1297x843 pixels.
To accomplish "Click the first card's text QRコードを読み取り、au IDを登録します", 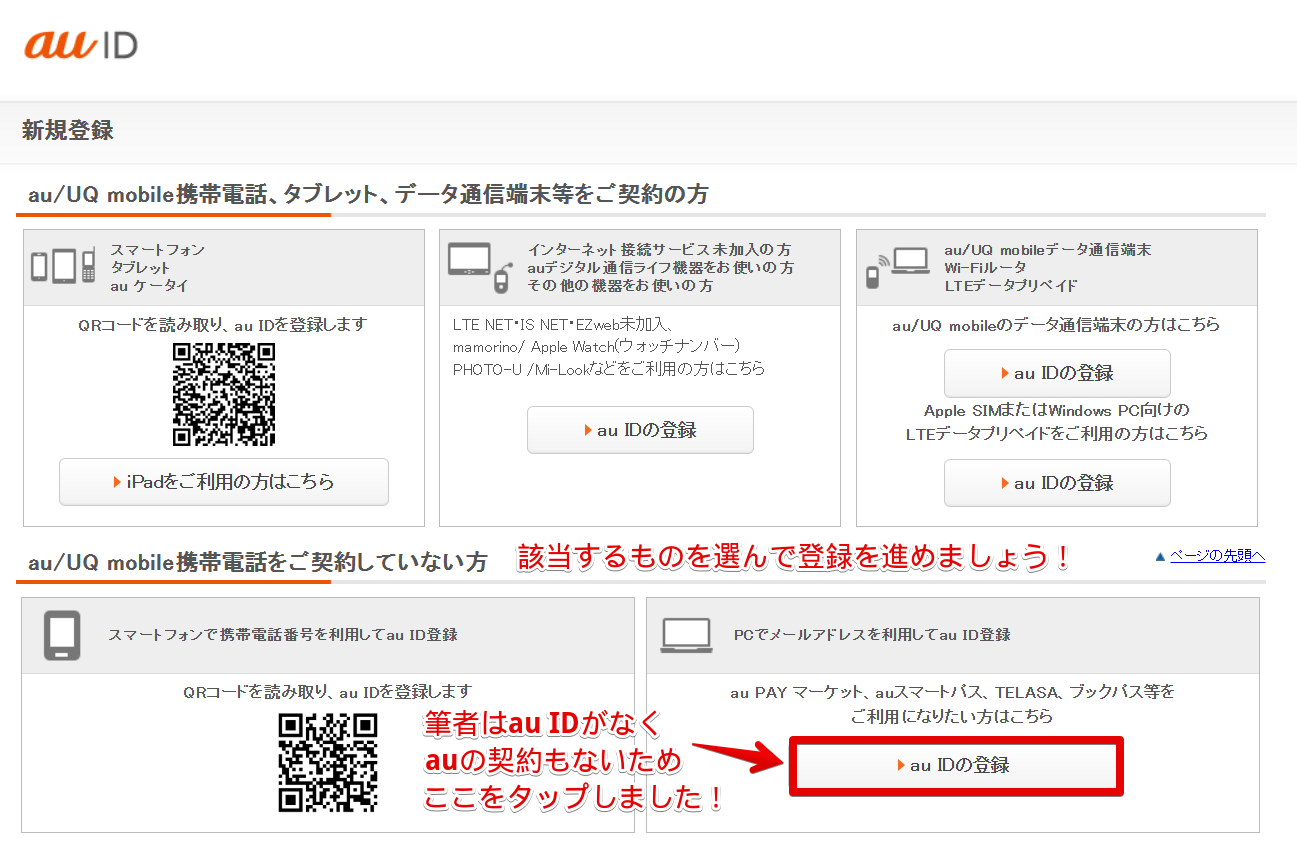I will click(x=223, y=325).
